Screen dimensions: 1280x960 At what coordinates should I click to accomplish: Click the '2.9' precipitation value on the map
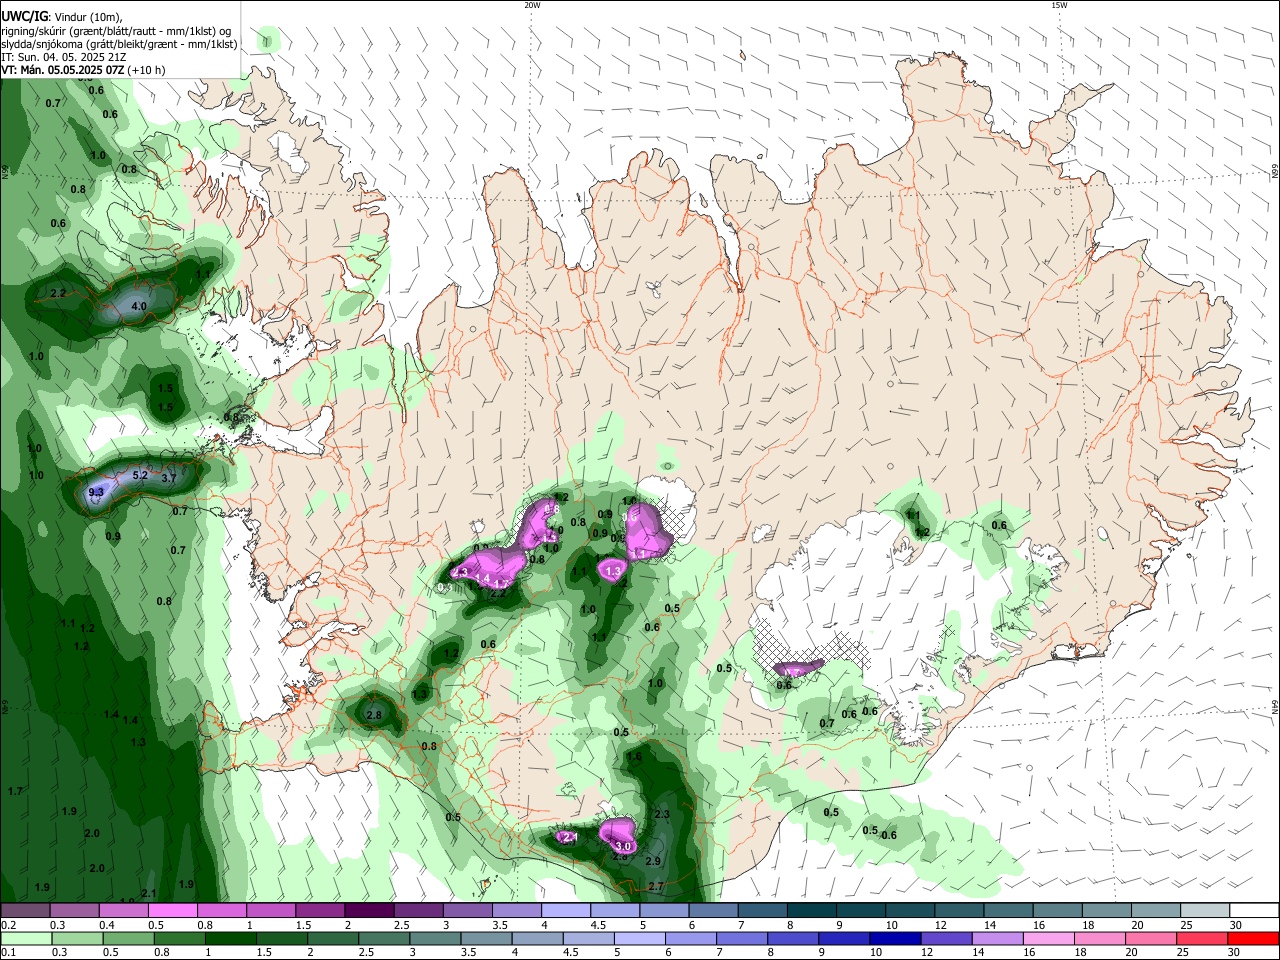tap(653, 861)
